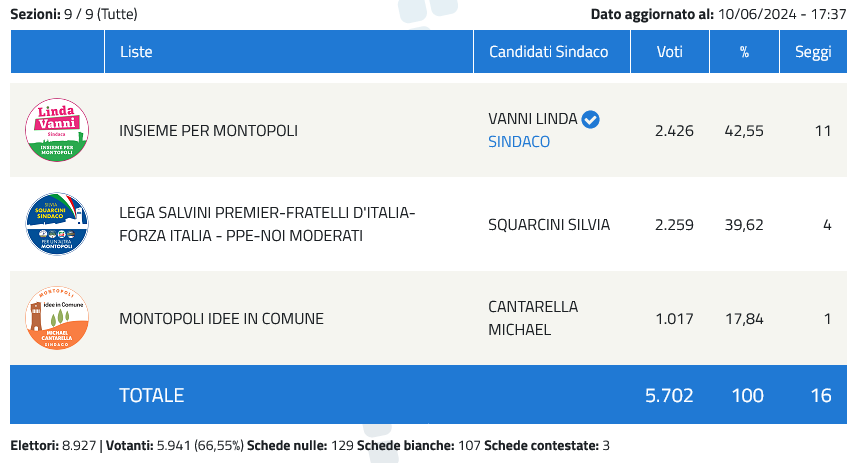Click the Dato aggiornato al timestamp
The width and height of the screenshot is (855, 463).
(719, 14)
